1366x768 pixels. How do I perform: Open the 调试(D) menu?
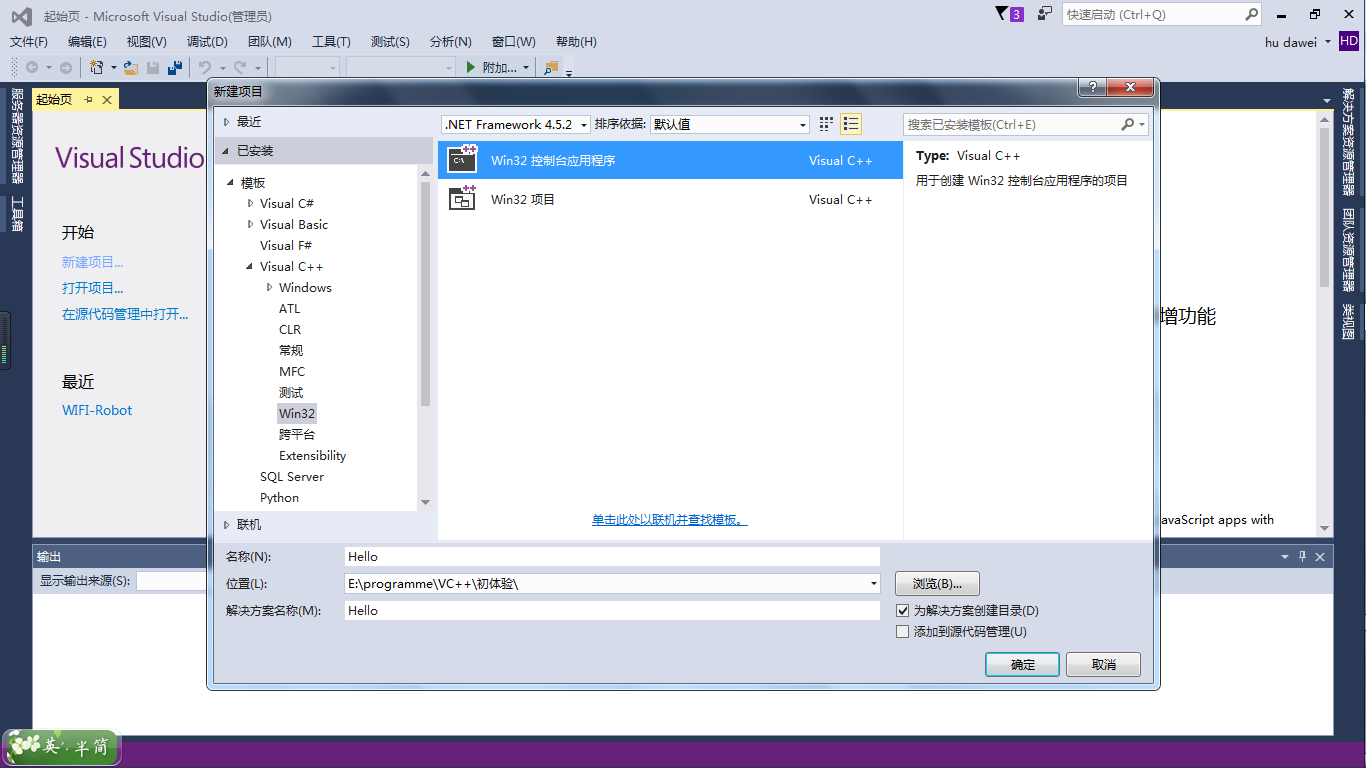pyautogui.click(x=207, y=41)
